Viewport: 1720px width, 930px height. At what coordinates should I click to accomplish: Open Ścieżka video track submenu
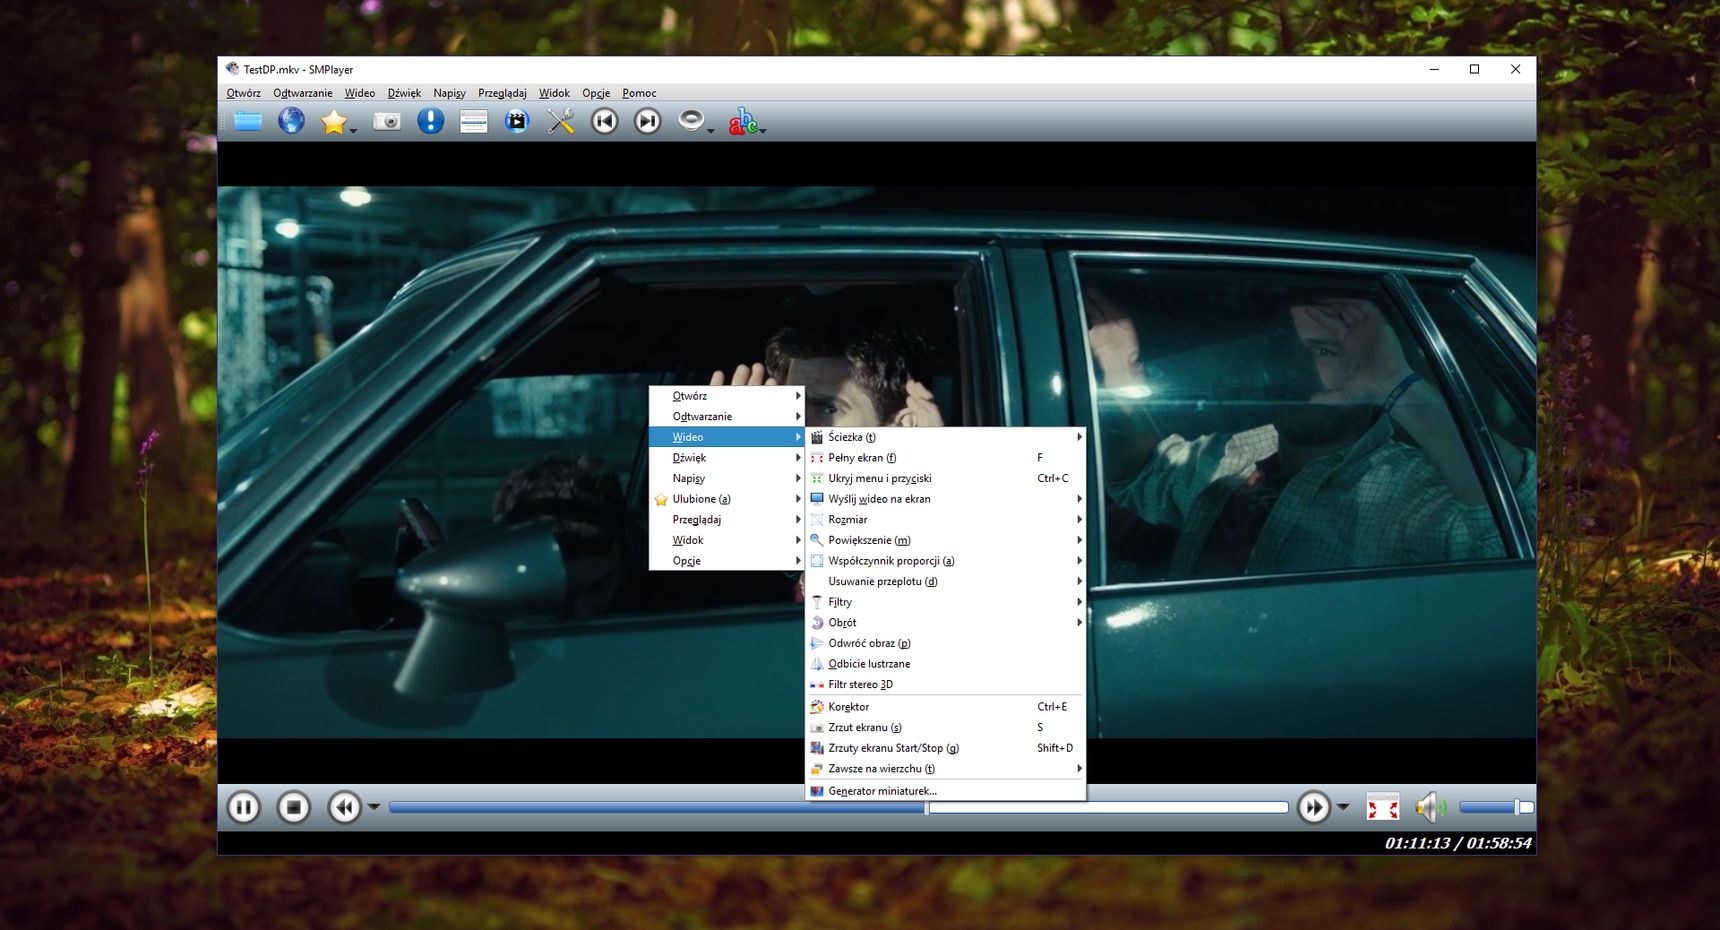click(x=946, y=437)
